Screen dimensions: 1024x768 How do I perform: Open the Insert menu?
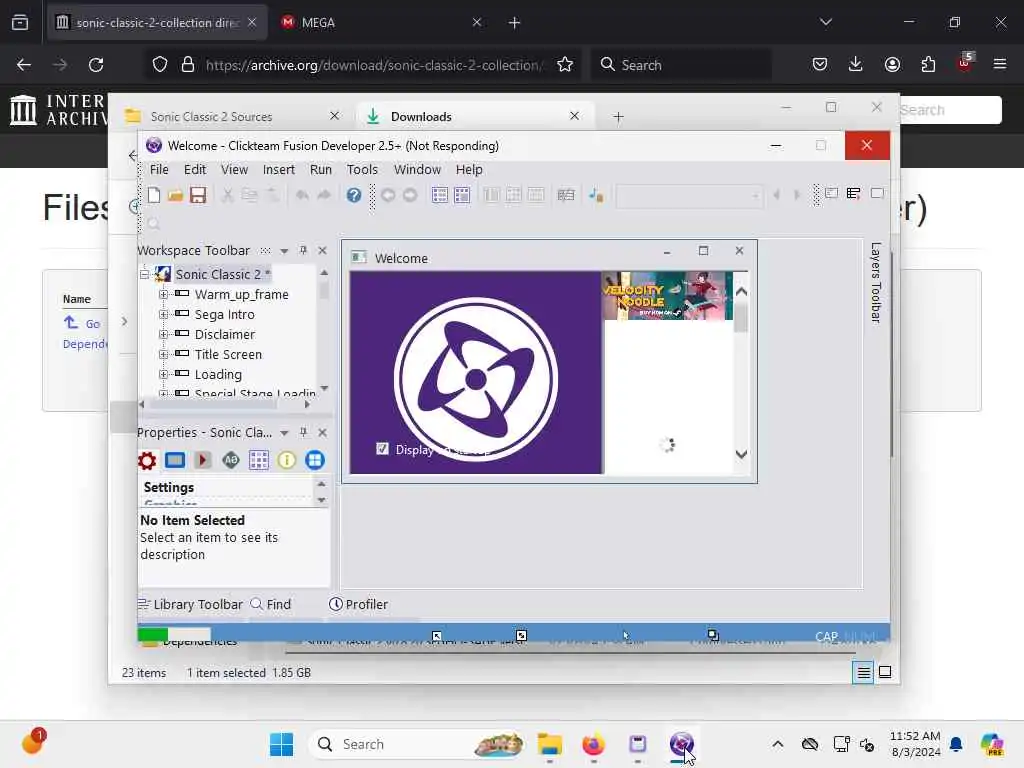pos(279,169)
